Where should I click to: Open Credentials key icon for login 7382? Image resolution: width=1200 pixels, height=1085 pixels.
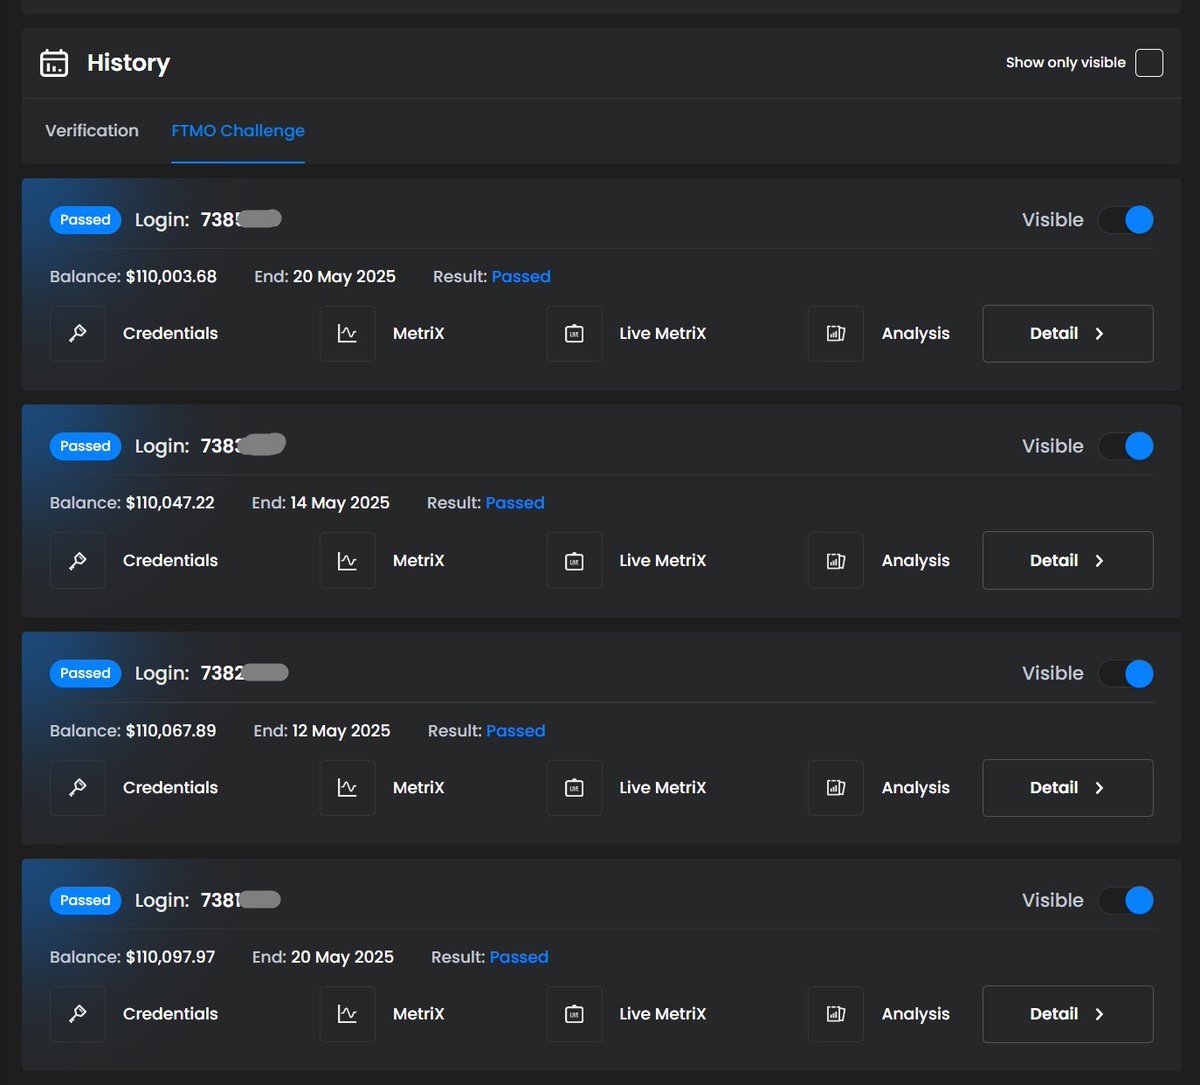pos(78,788)
